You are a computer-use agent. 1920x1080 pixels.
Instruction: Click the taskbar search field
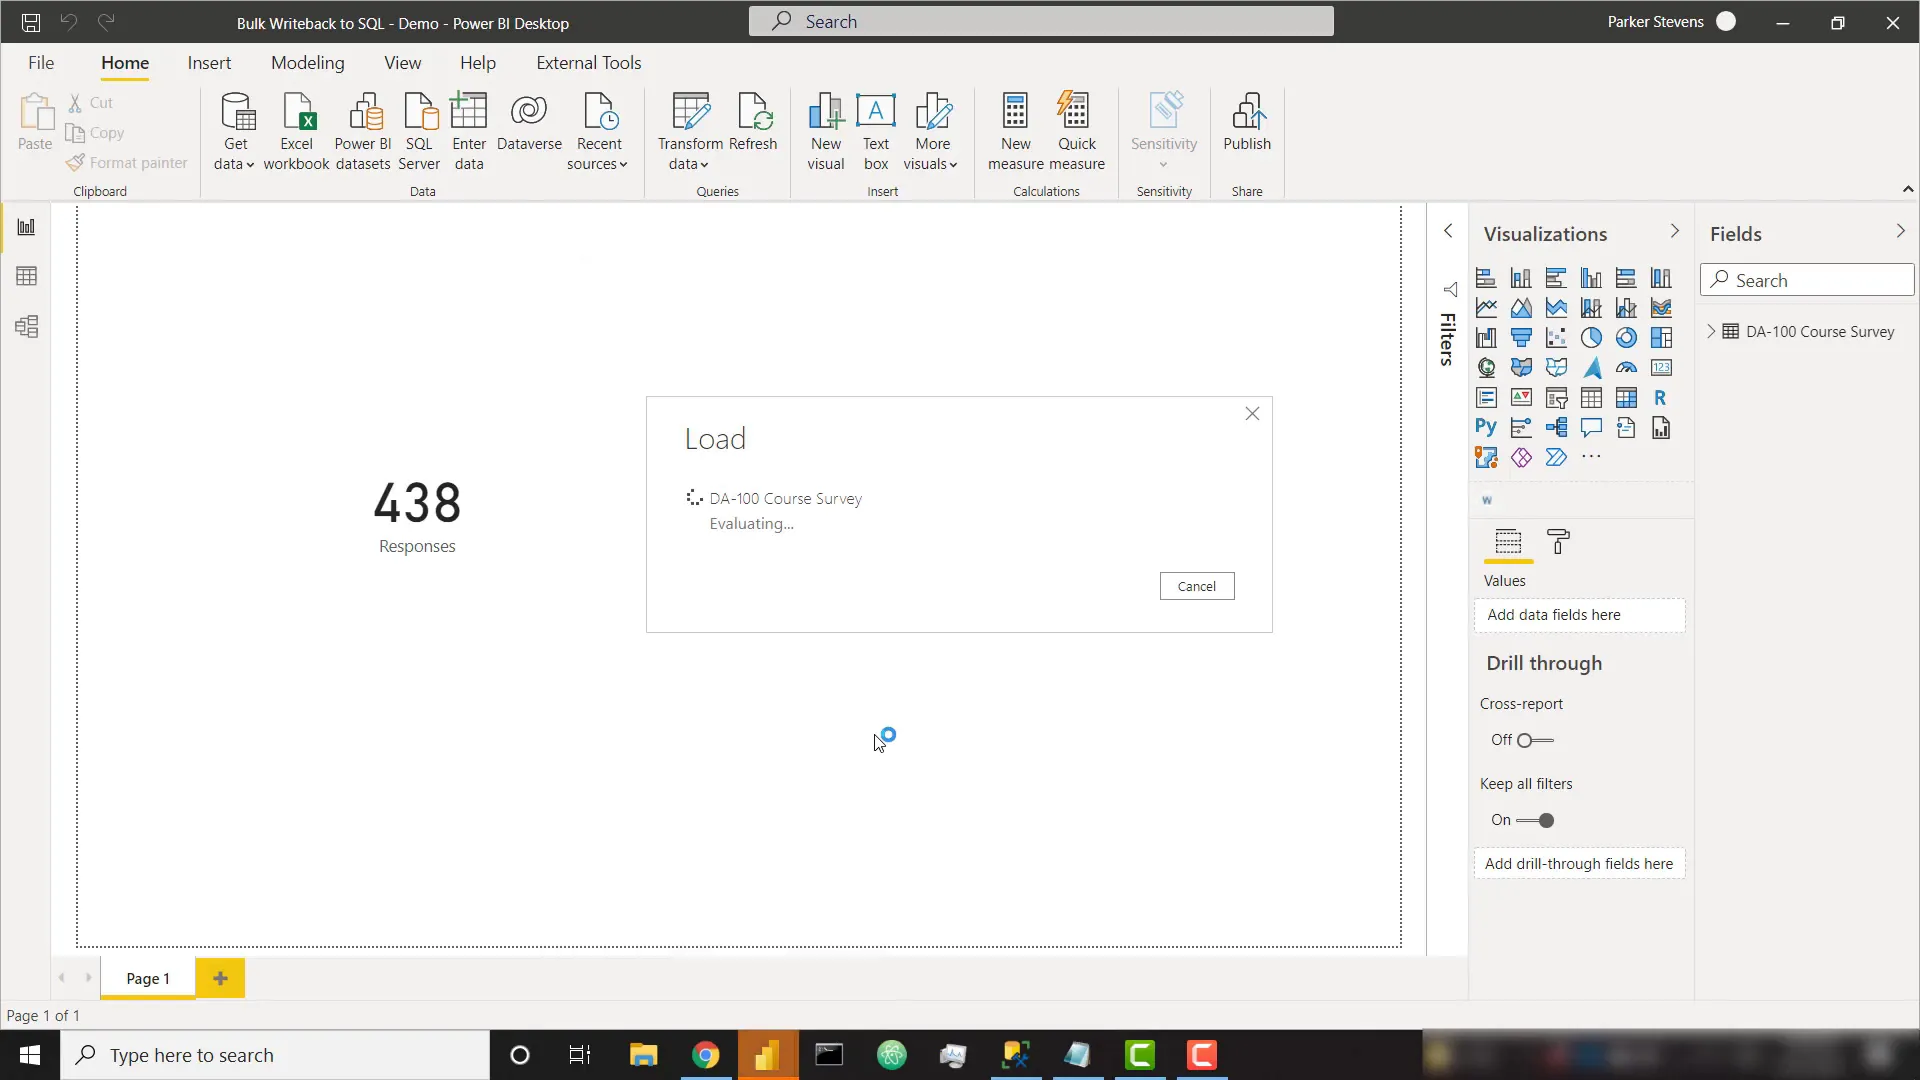coord(275,1056)
